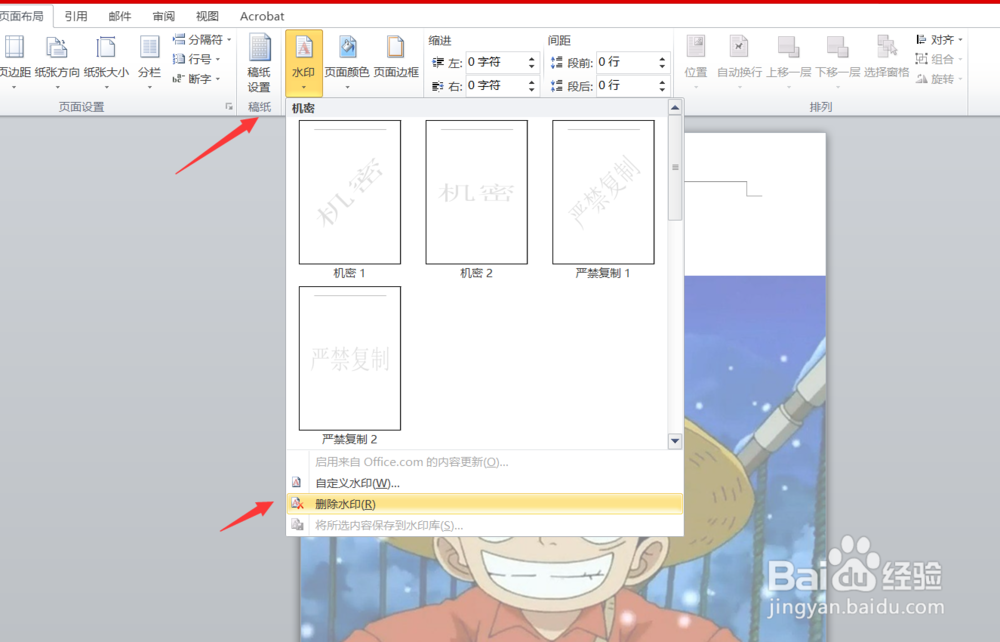The image size is (1000, 642).
Task: Open the 页边距 margins menu
Action: point(14,62)
